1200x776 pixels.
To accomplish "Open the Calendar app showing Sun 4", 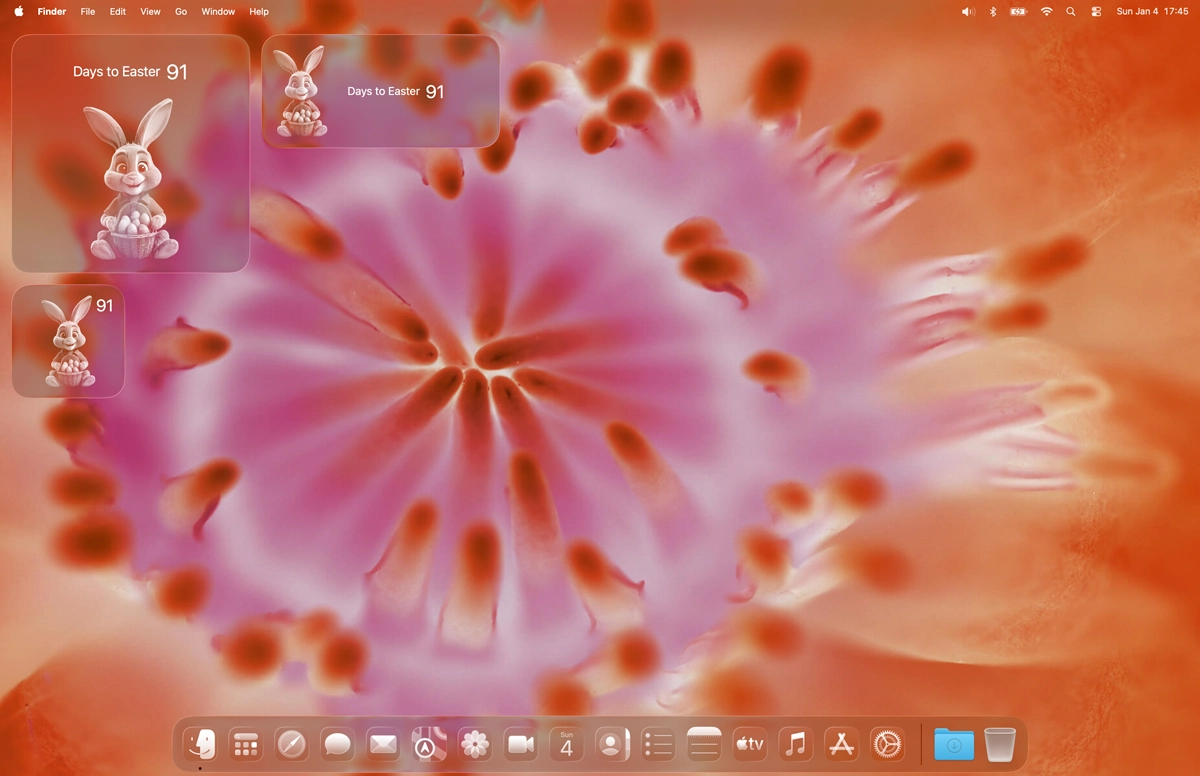I will (x=565, y=744).
